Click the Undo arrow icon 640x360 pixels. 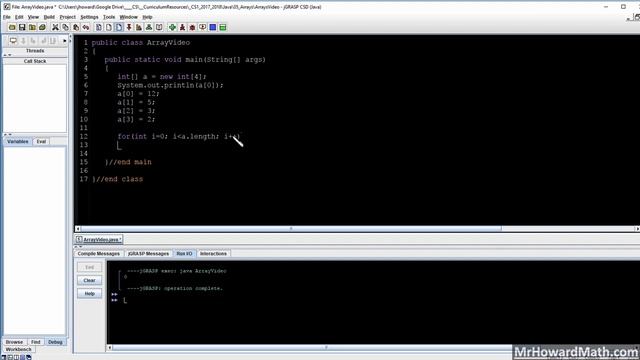point(86,27)
